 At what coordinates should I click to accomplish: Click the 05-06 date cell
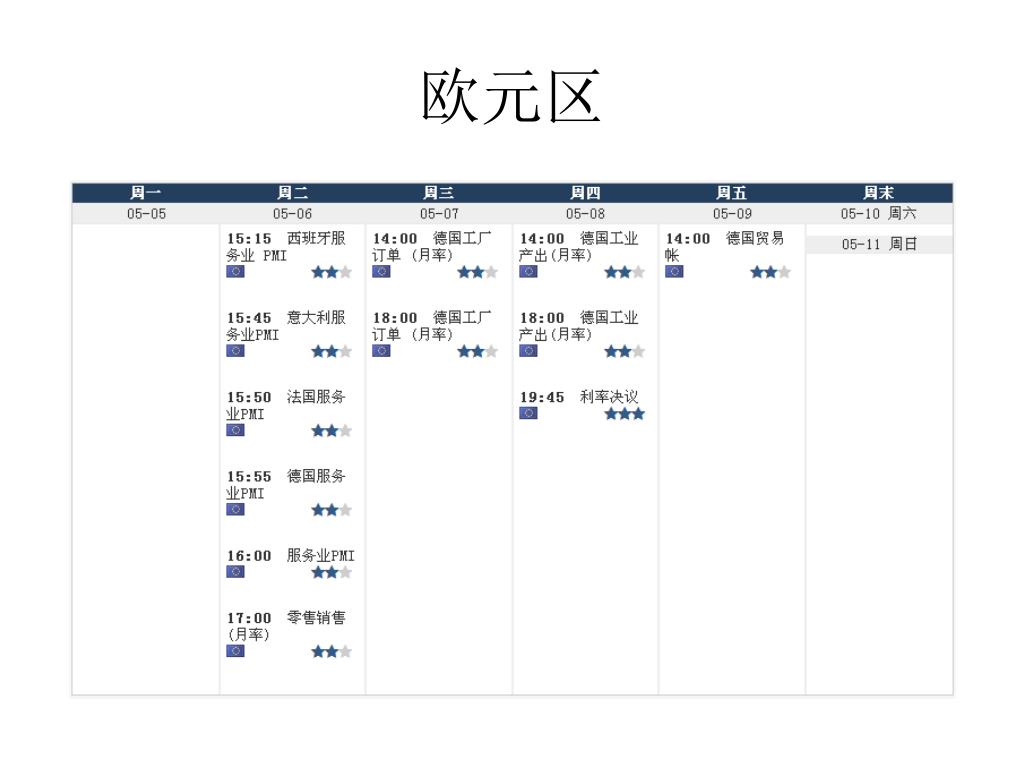[x=293, y=214]
